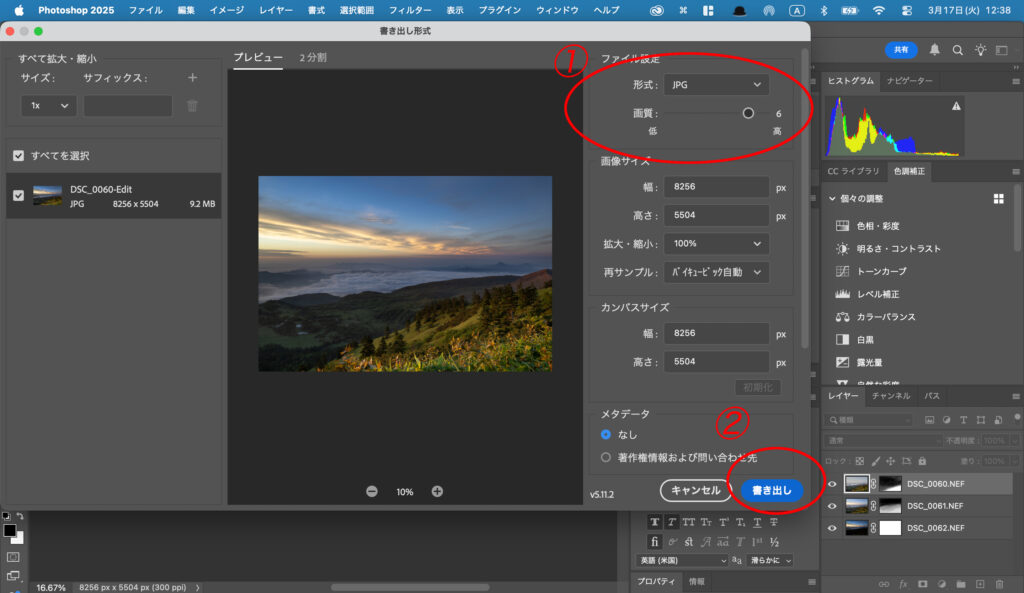The image size is (1024, 593).
Task: Hide the DSC_0061.NEF layer
Action: tap(831, 505)
